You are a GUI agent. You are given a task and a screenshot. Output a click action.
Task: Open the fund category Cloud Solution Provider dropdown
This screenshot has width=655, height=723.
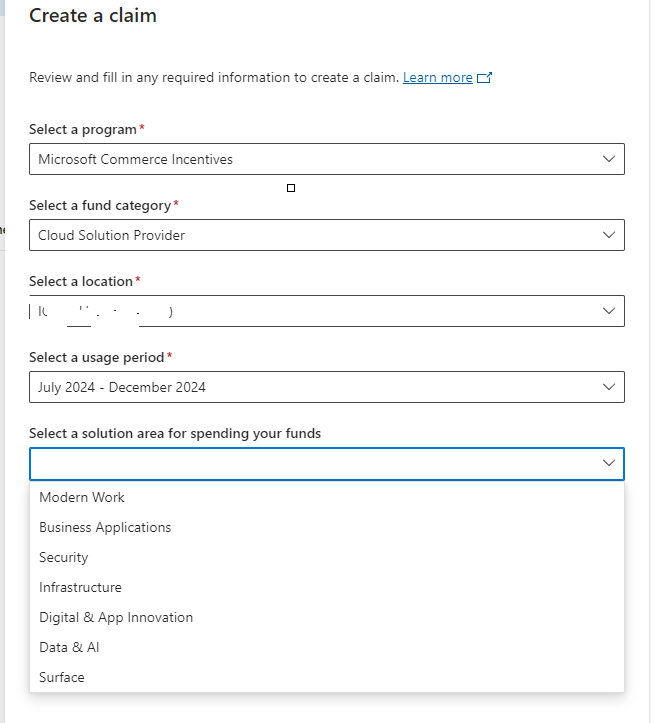327,235
